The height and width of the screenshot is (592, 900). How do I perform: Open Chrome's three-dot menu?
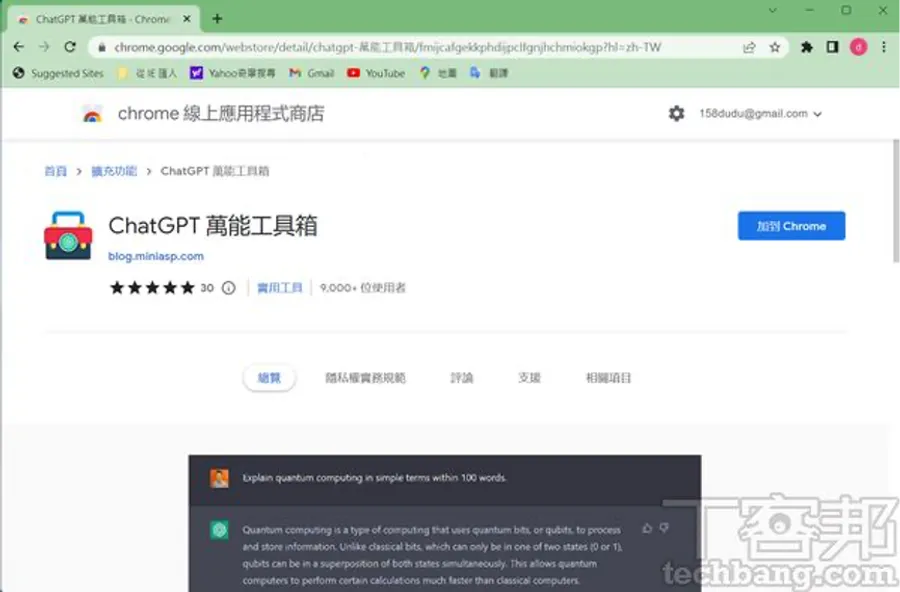[x=884, y=48]
